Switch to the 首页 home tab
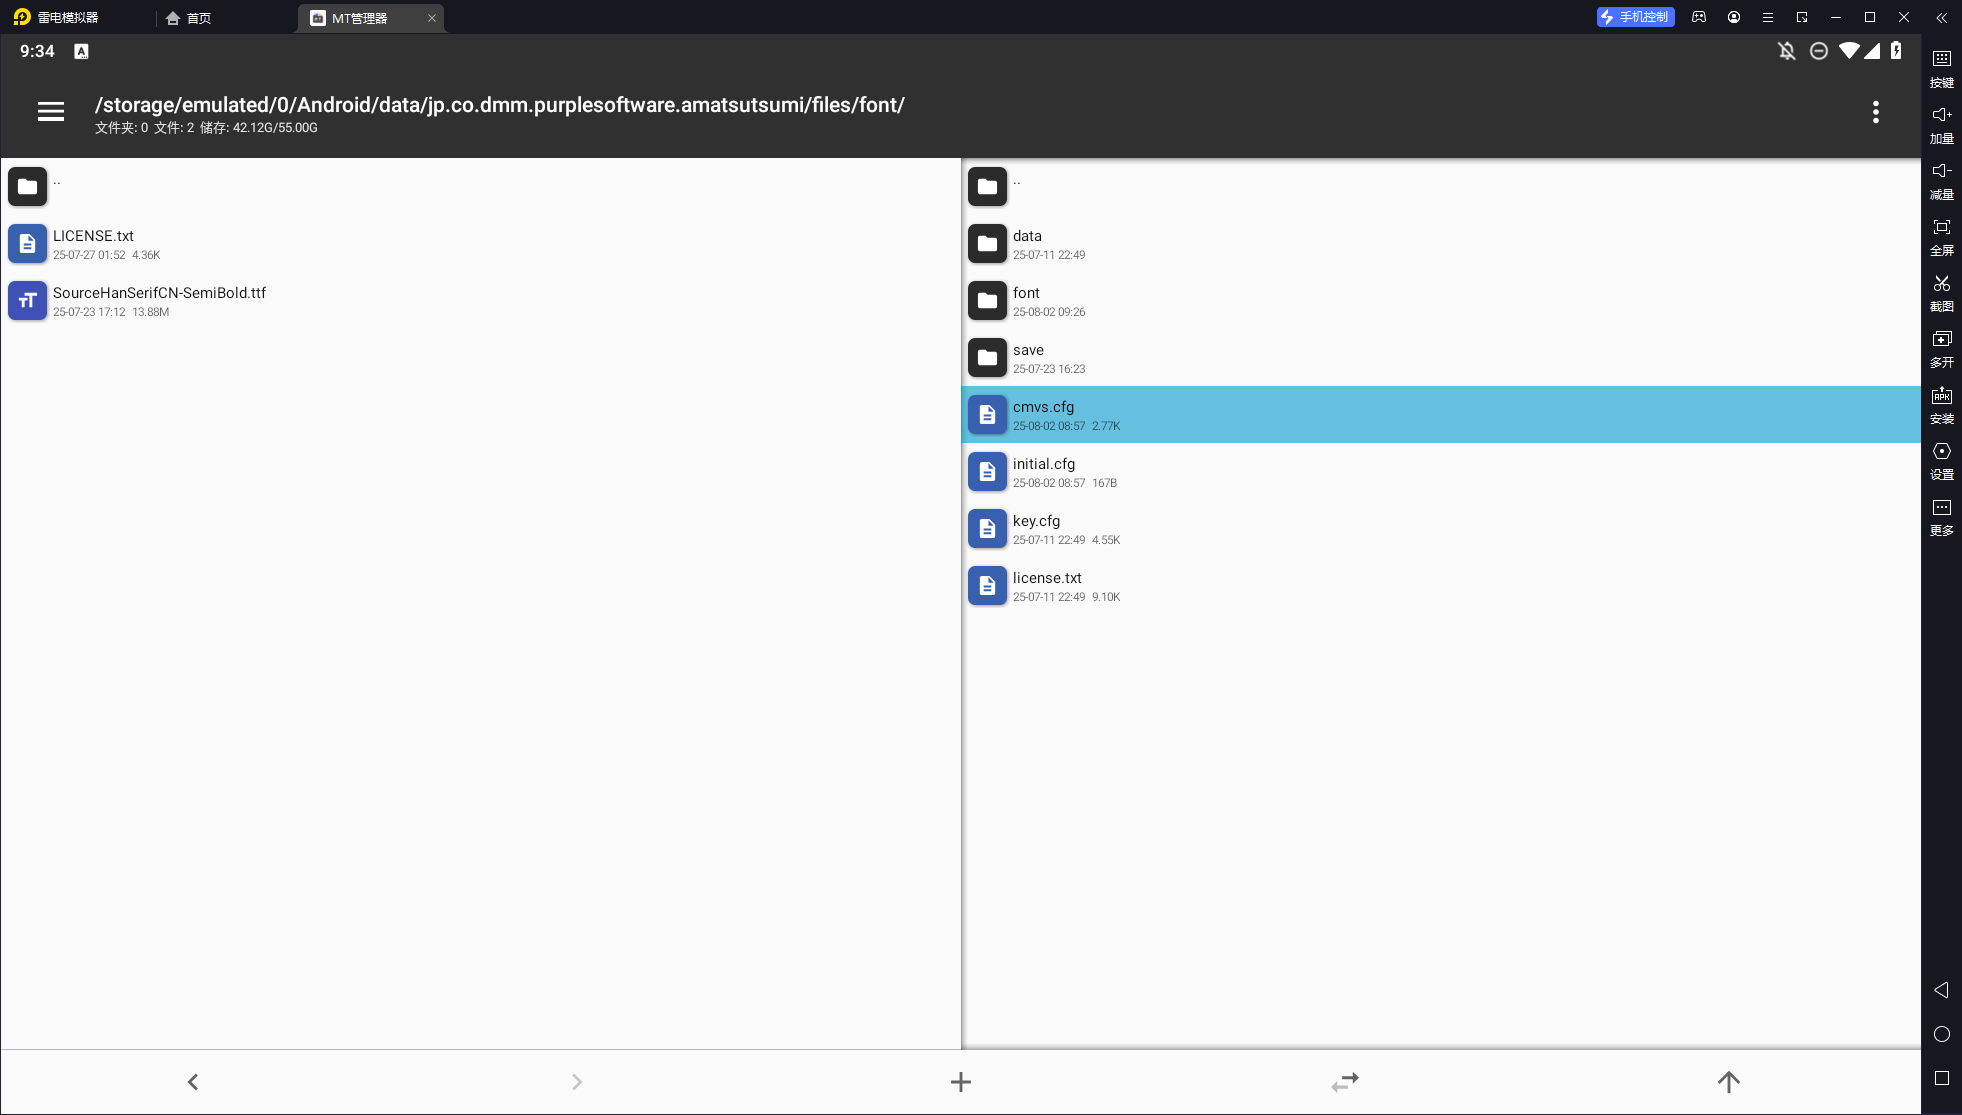This screenshot has height=1115, width=1962. (x=189, y=18)
